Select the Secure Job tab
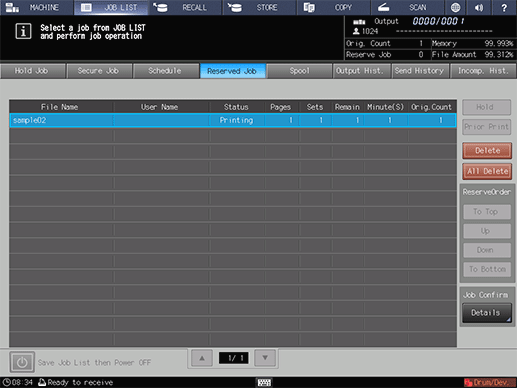 pyautogui.click(x=99, y=71)
